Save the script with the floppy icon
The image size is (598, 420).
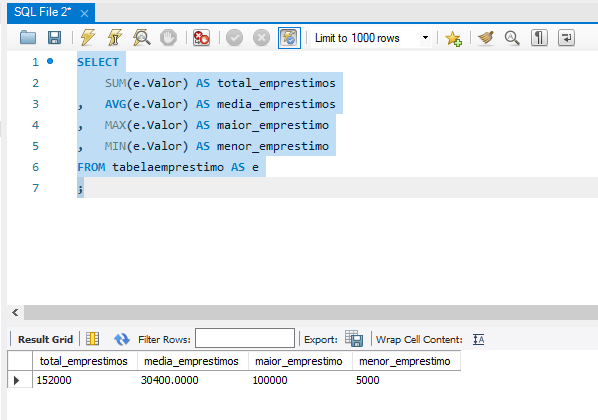tap(54, 38)
